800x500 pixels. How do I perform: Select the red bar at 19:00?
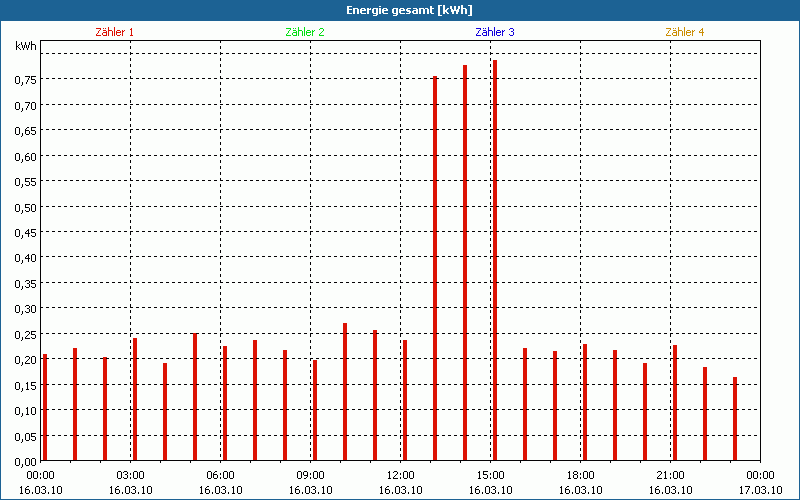(x=615, y=405)
